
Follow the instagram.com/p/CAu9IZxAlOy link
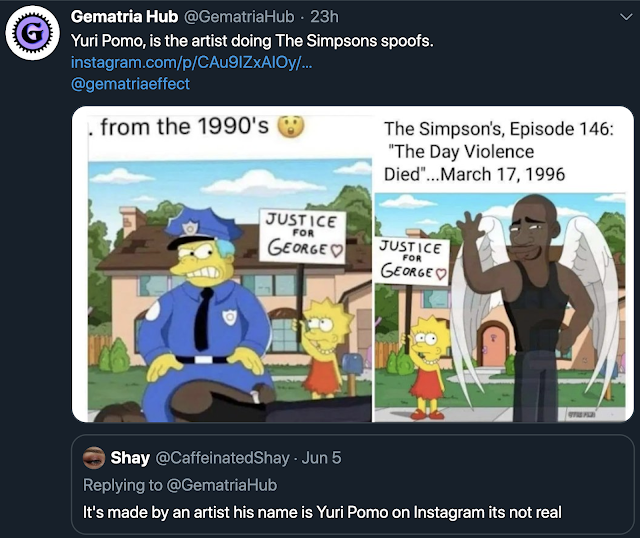191,62
